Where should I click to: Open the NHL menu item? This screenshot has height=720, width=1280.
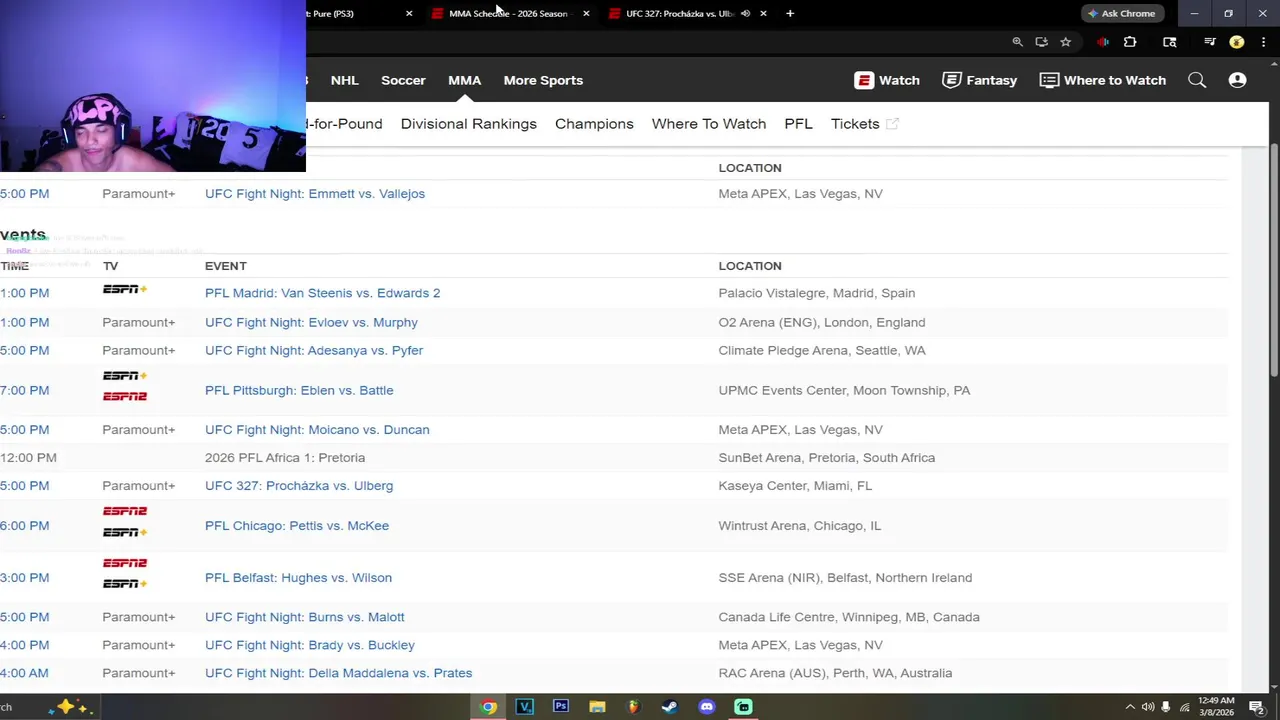point(344,80)
